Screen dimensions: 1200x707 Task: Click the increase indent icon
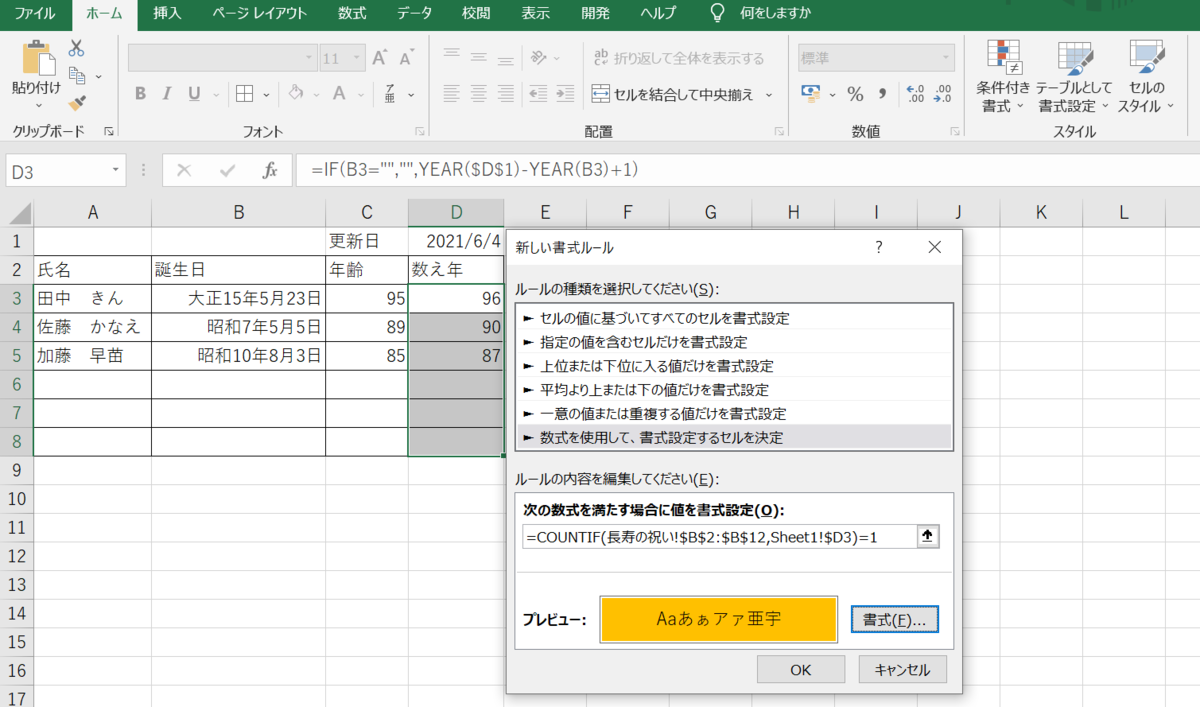pos(566,94)
